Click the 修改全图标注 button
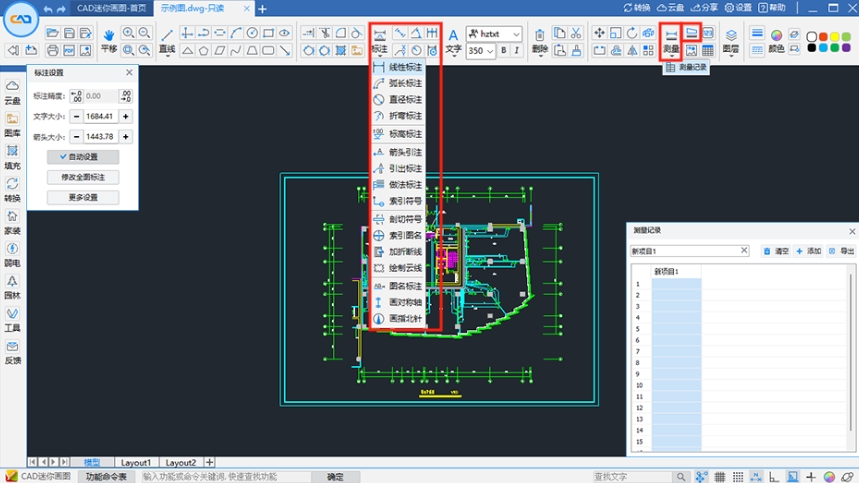Viewport: 859px width, 483px height. pyautogui.click(x=83, y=177)
